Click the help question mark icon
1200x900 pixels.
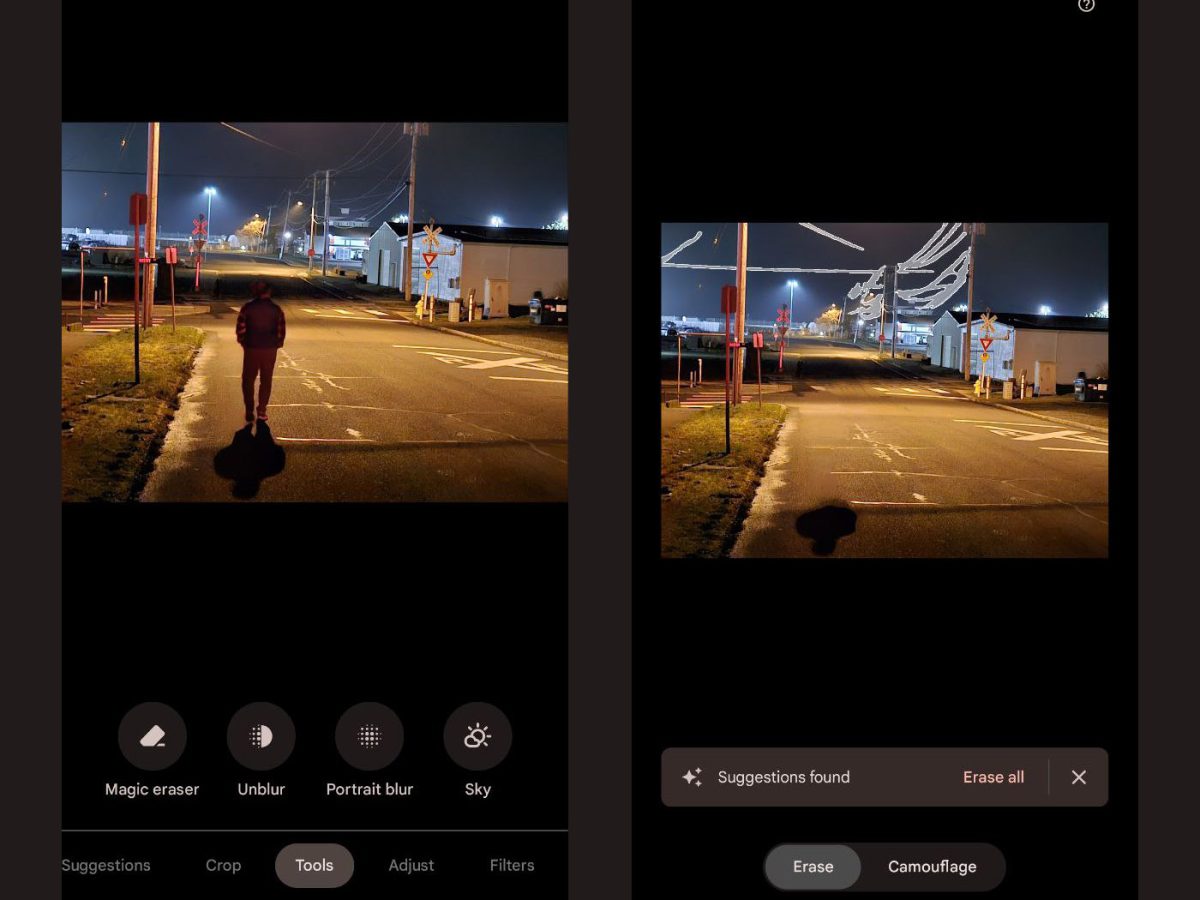tap(1086, 5)
